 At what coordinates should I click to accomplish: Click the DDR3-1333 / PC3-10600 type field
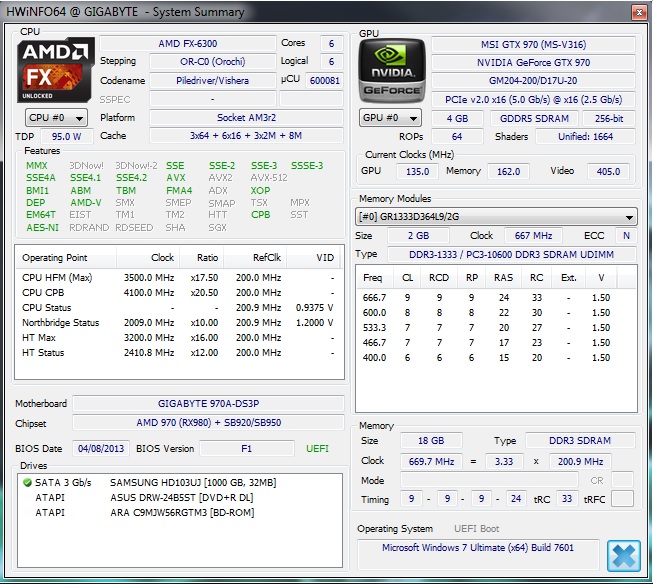(x=511, y=254)
